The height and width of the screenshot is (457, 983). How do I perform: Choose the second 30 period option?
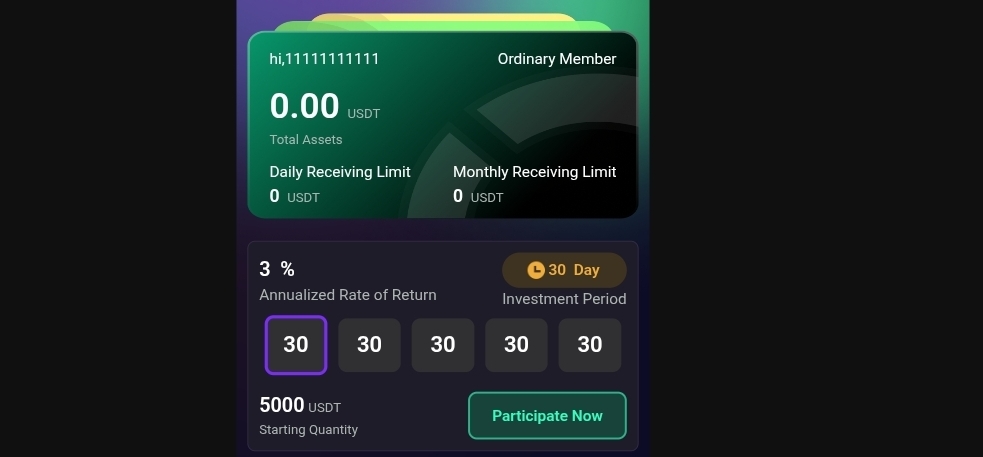pos(369,345)
